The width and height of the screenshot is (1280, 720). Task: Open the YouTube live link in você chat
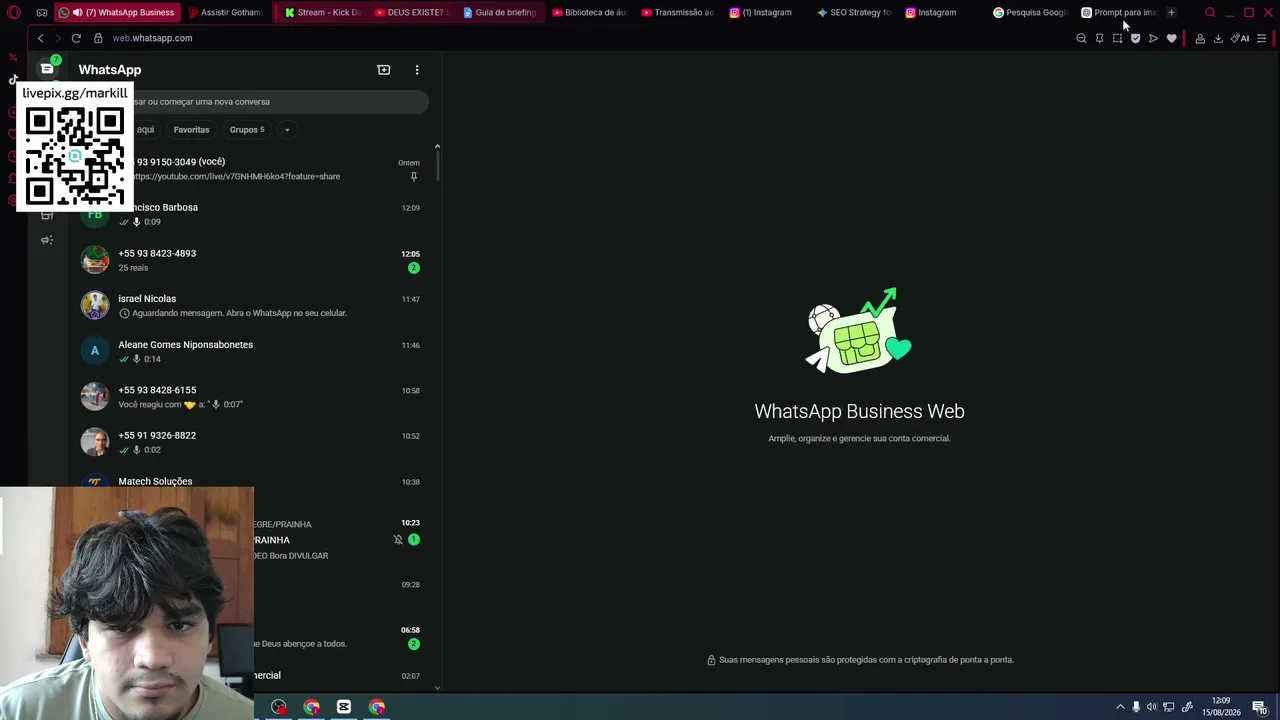tap(236, 177)
